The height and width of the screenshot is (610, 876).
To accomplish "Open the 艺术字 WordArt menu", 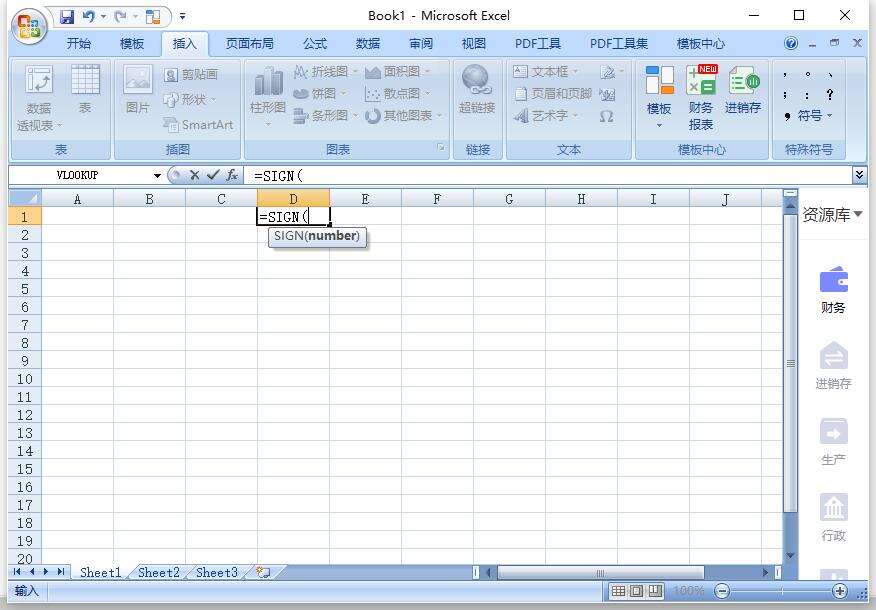I will tap(546, 116).
